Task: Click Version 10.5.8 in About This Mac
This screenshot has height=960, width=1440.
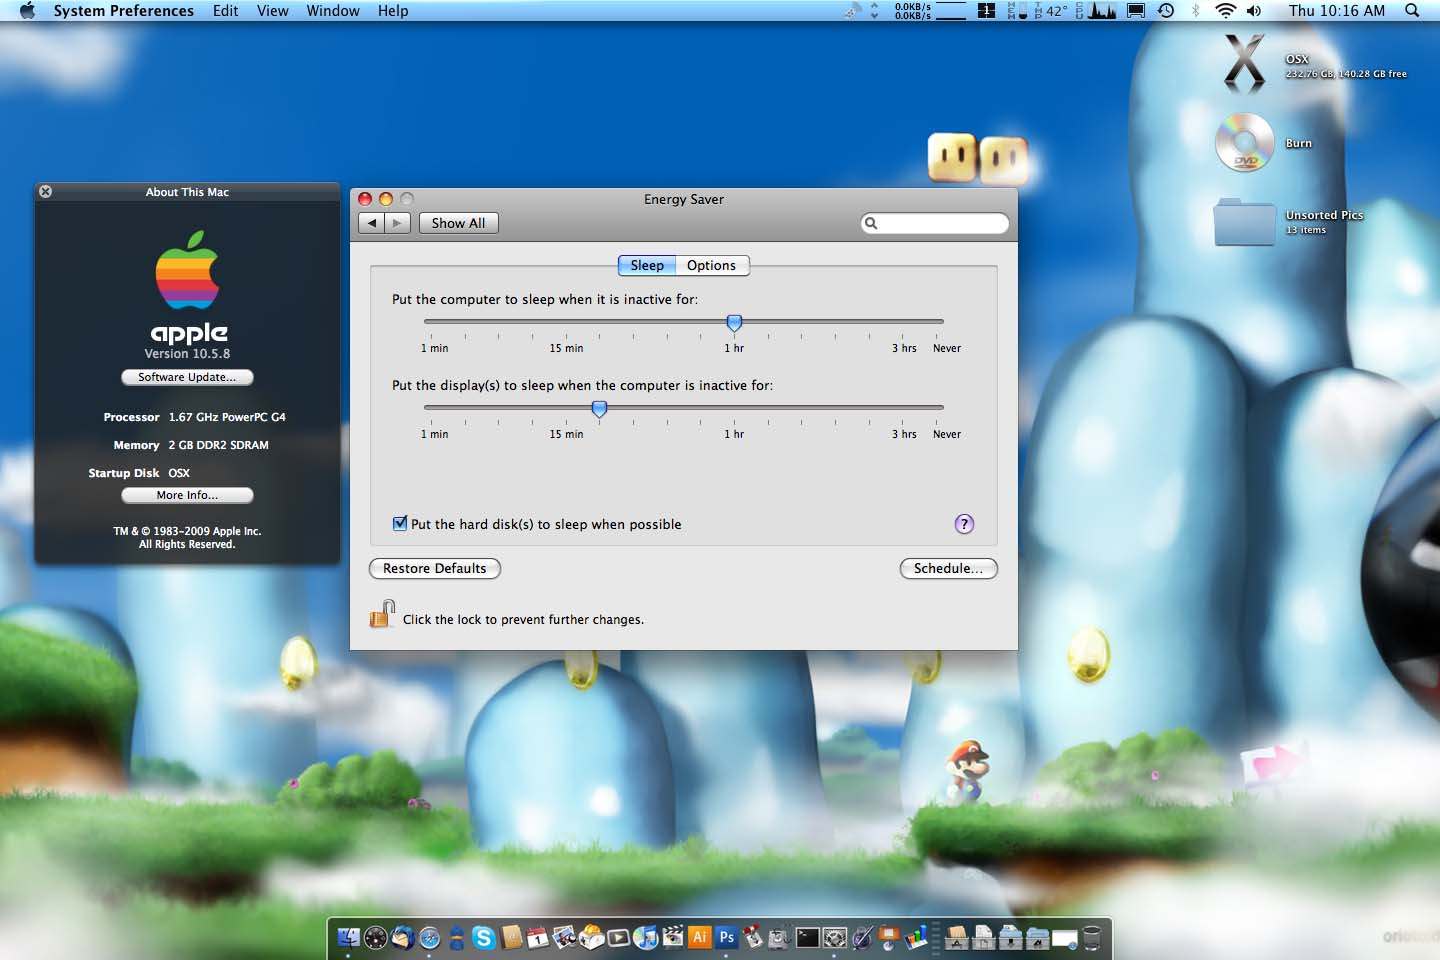Action: [187, 353]
